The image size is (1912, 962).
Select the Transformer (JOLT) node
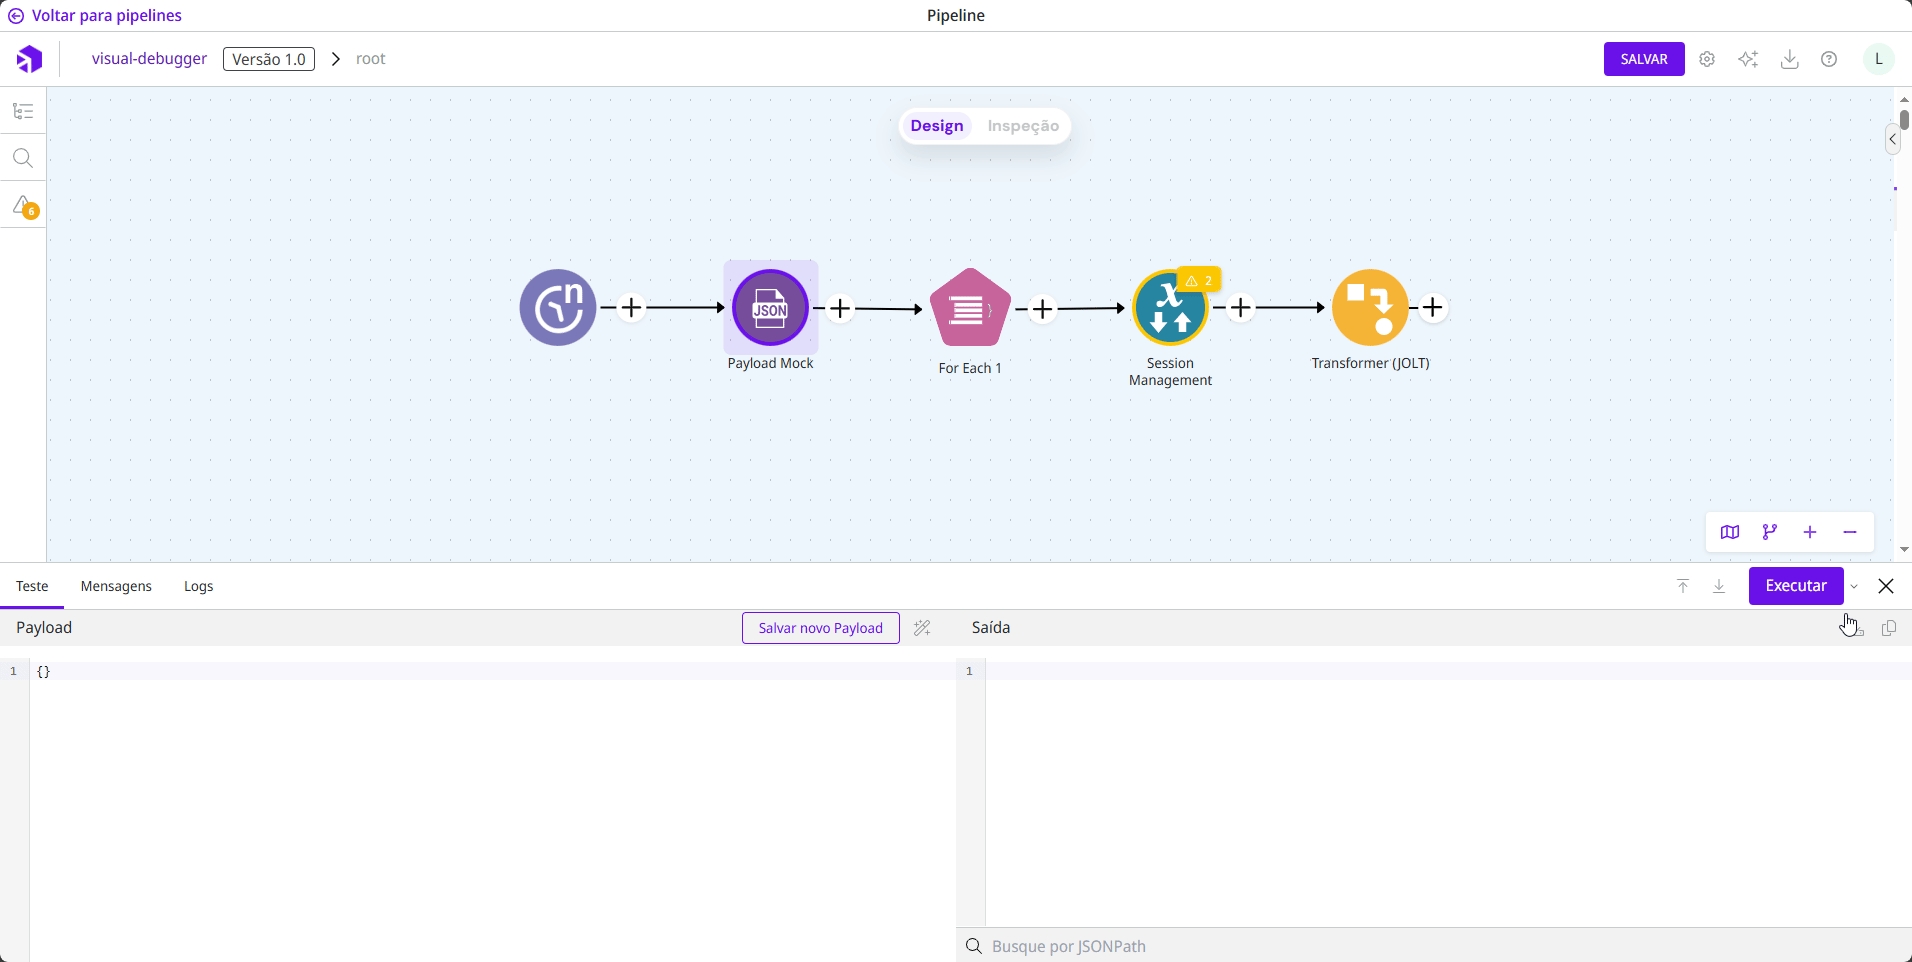click(x=1370, y=308)
